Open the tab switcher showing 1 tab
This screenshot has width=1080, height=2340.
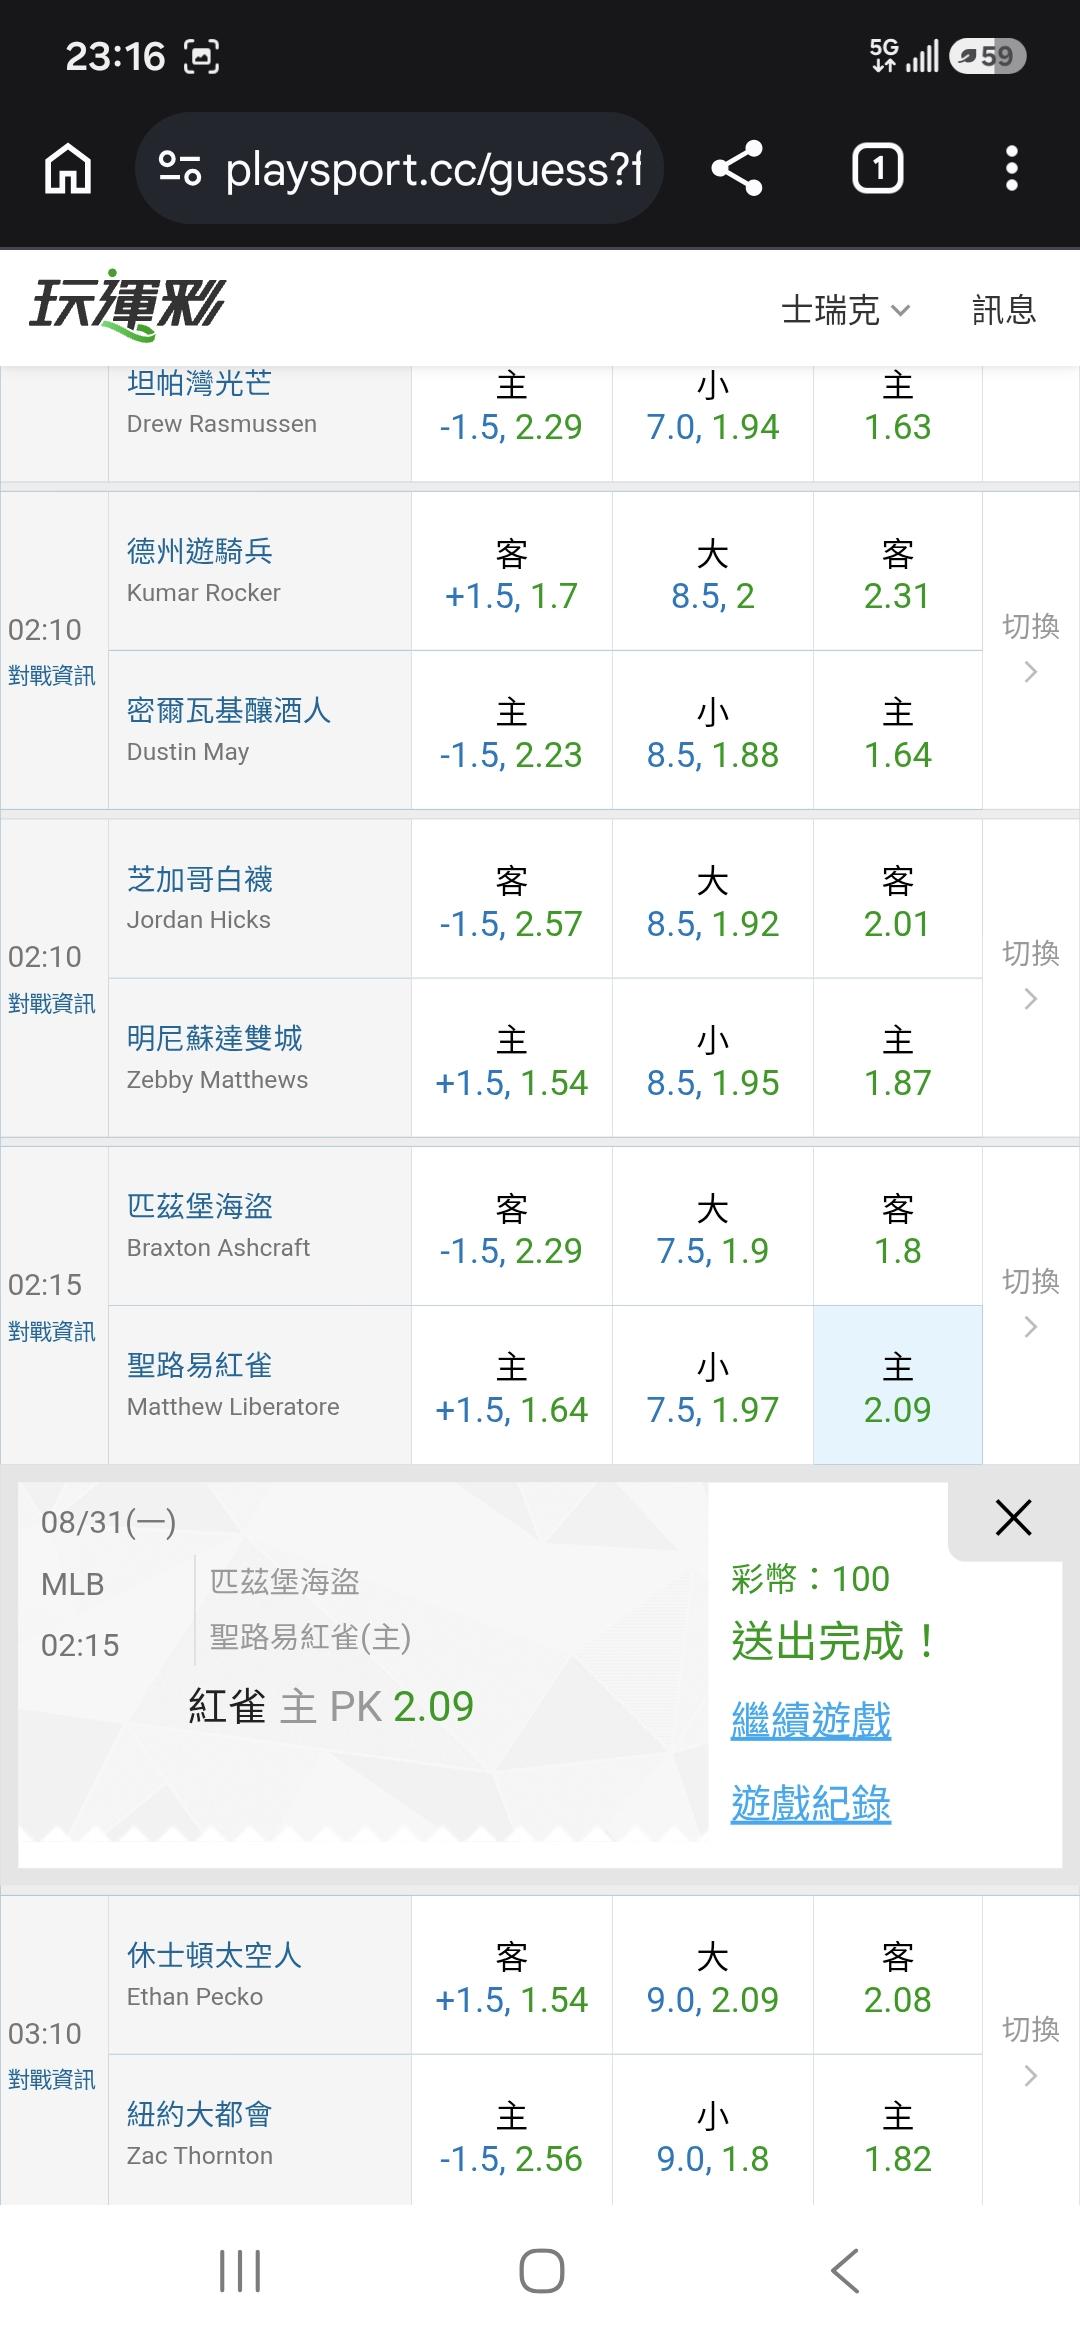(878, 168)
